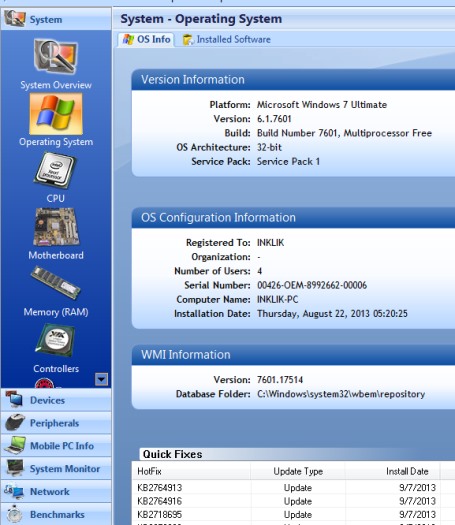Click the Windows flag icon on OS Info tab
The width and height of the screenshot is (455, 525).
tap(128, 40)
